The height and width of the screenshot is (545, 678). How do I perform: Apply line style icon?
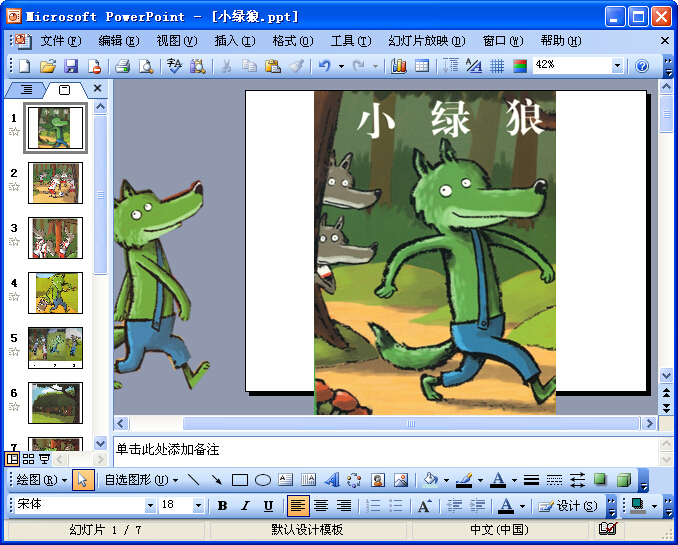(531, 480)
